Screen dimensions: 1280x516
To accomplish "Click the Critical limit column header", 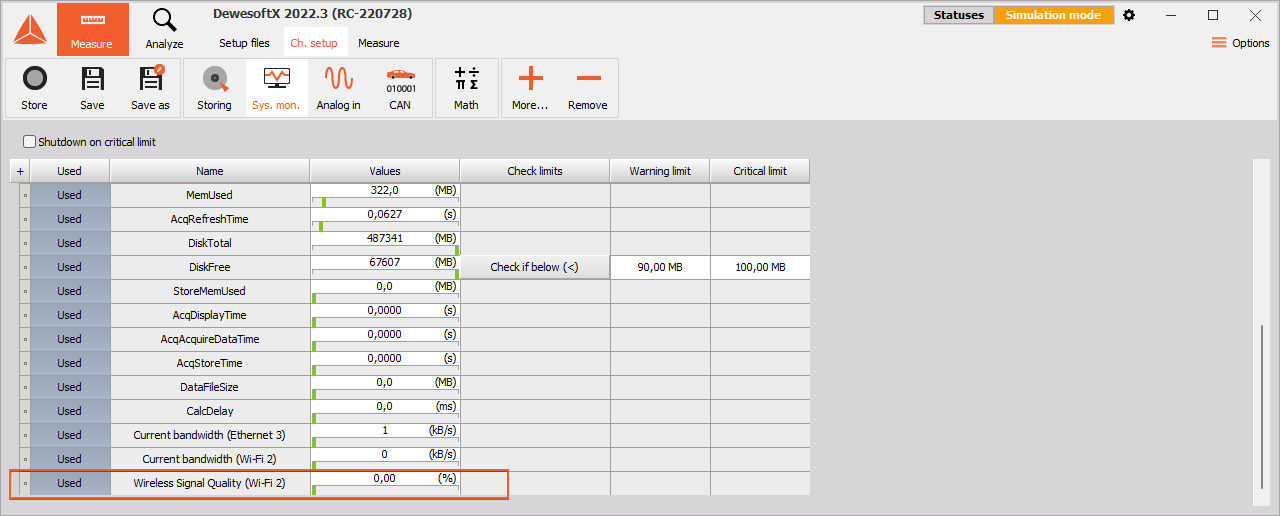I will pos(760,171).
